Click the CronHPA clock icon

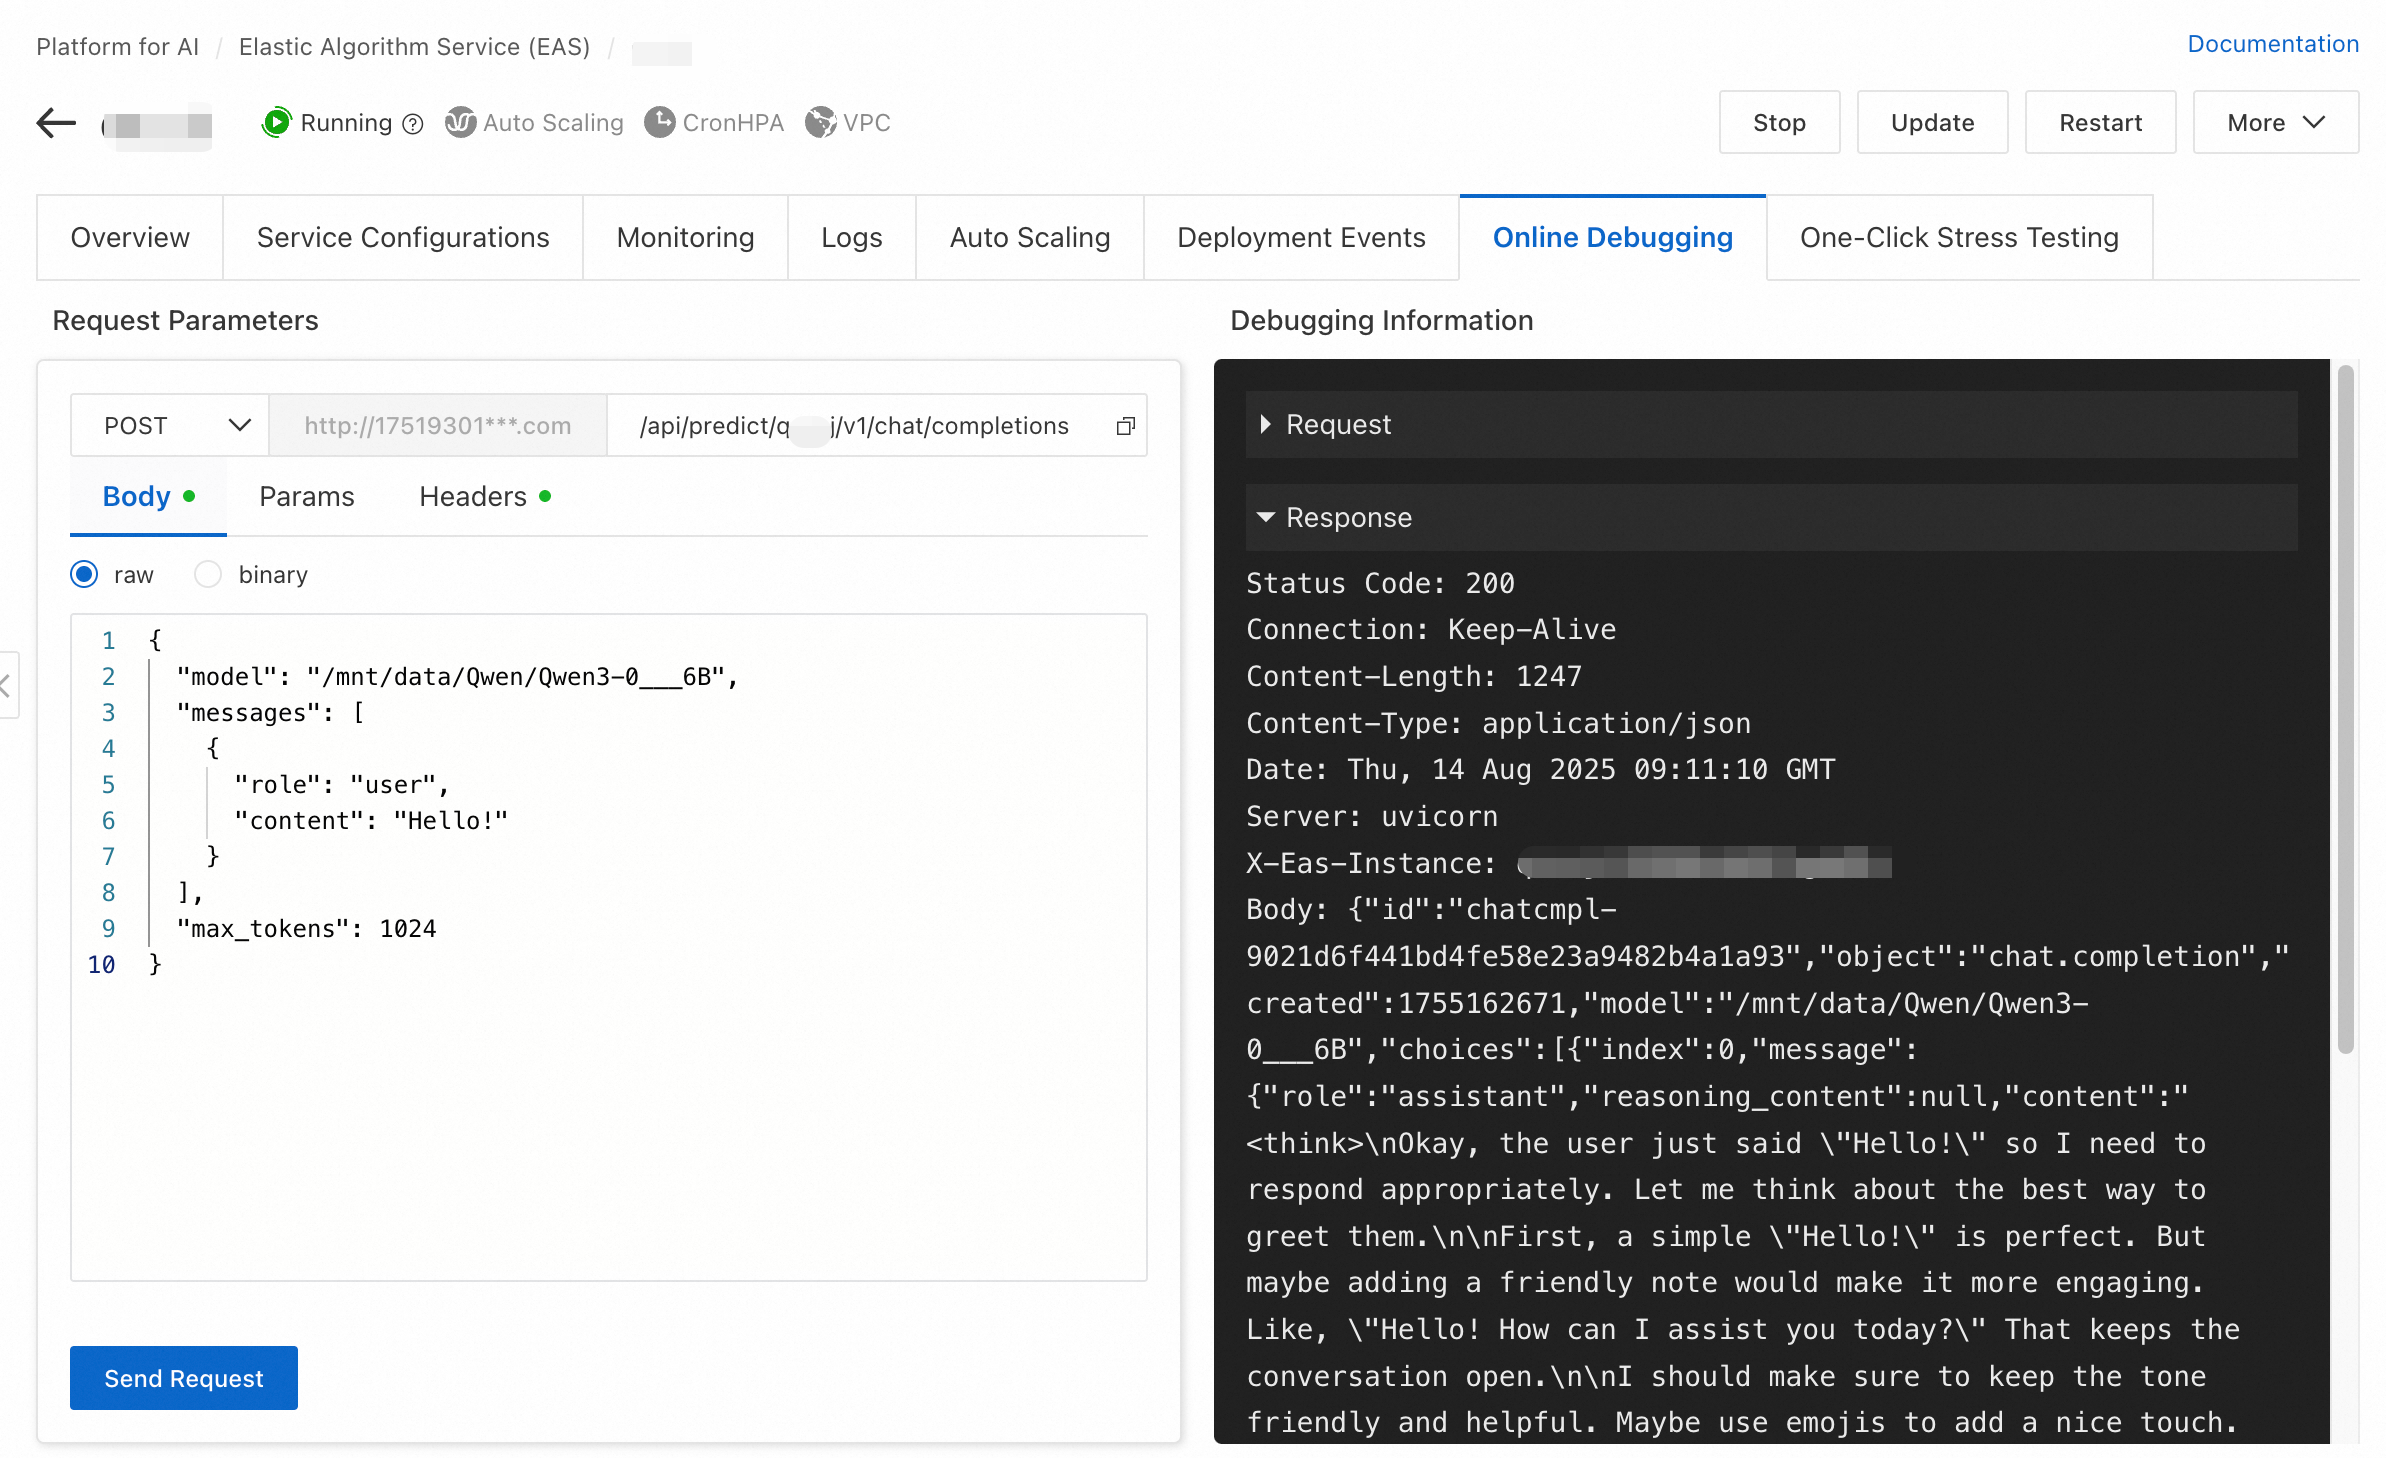coord(660,122)
